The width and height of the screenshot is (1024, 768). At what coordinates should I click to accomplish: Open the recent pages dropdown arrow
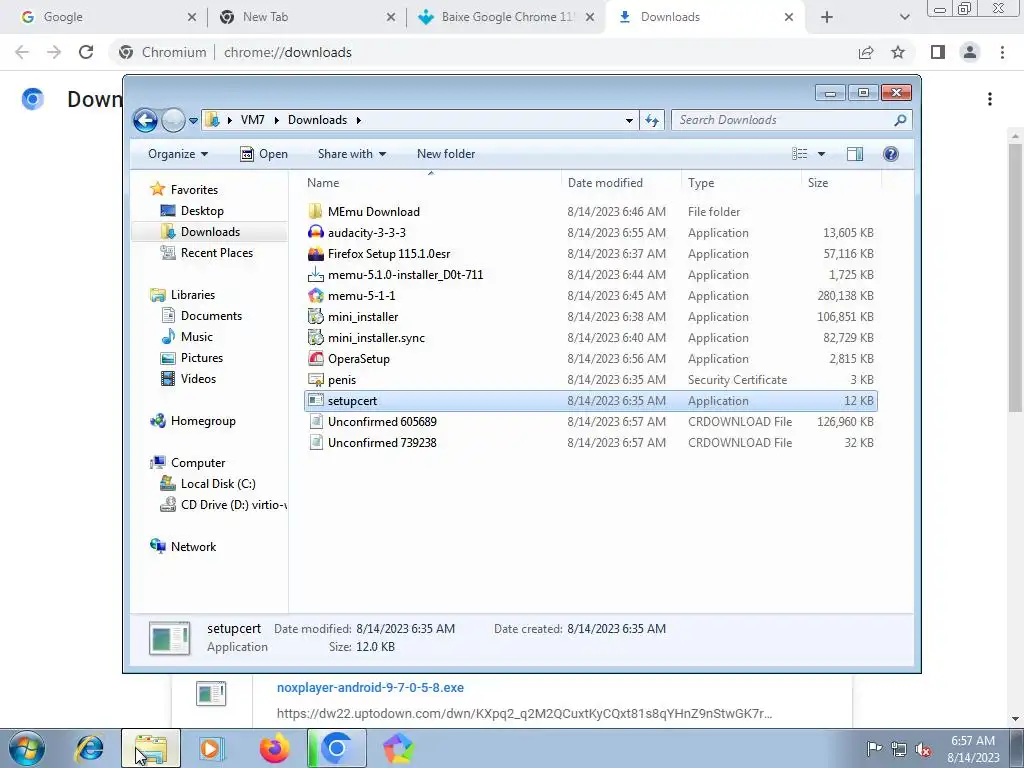click(x=193, y=121)
